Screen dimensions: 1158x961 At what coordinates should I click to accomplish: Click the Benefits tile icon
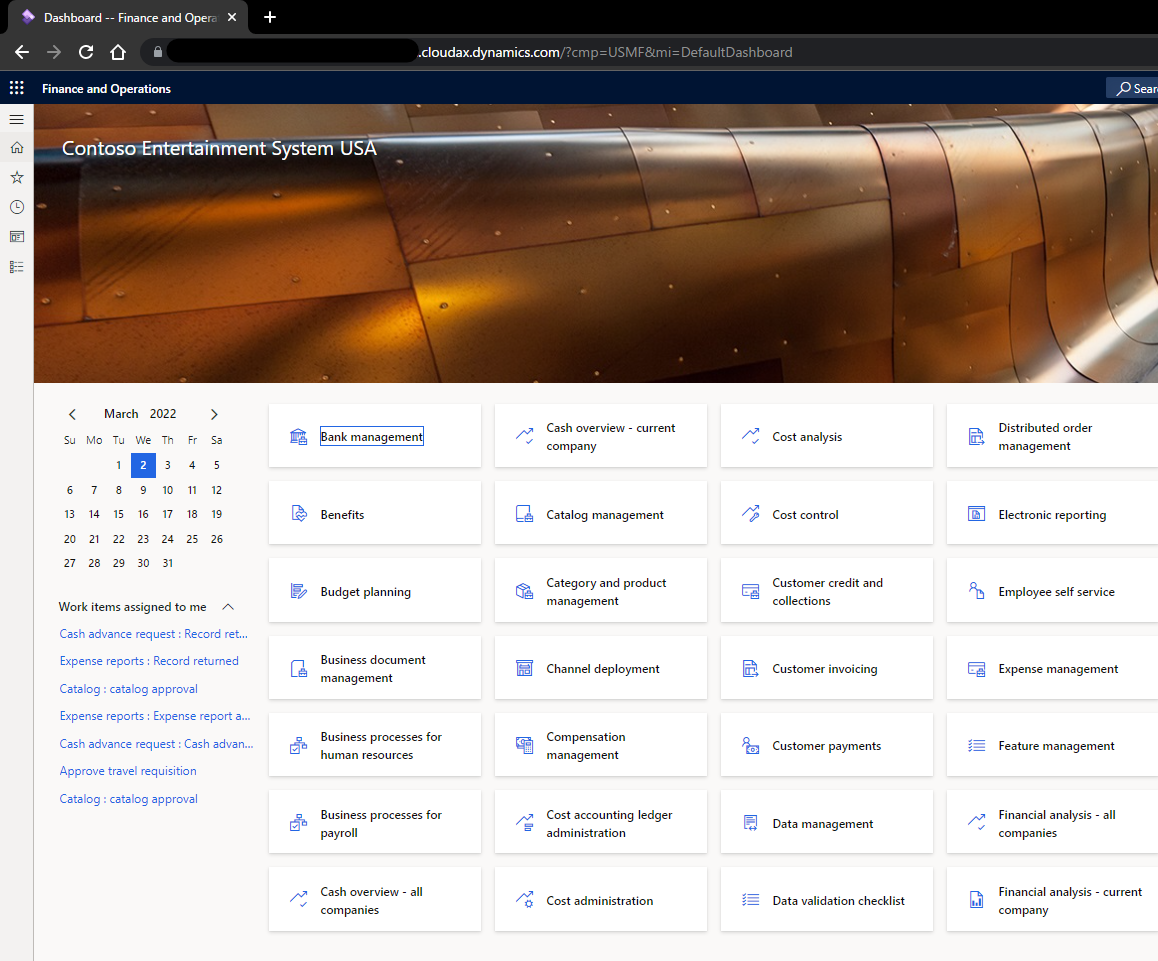tap(298, 514)
